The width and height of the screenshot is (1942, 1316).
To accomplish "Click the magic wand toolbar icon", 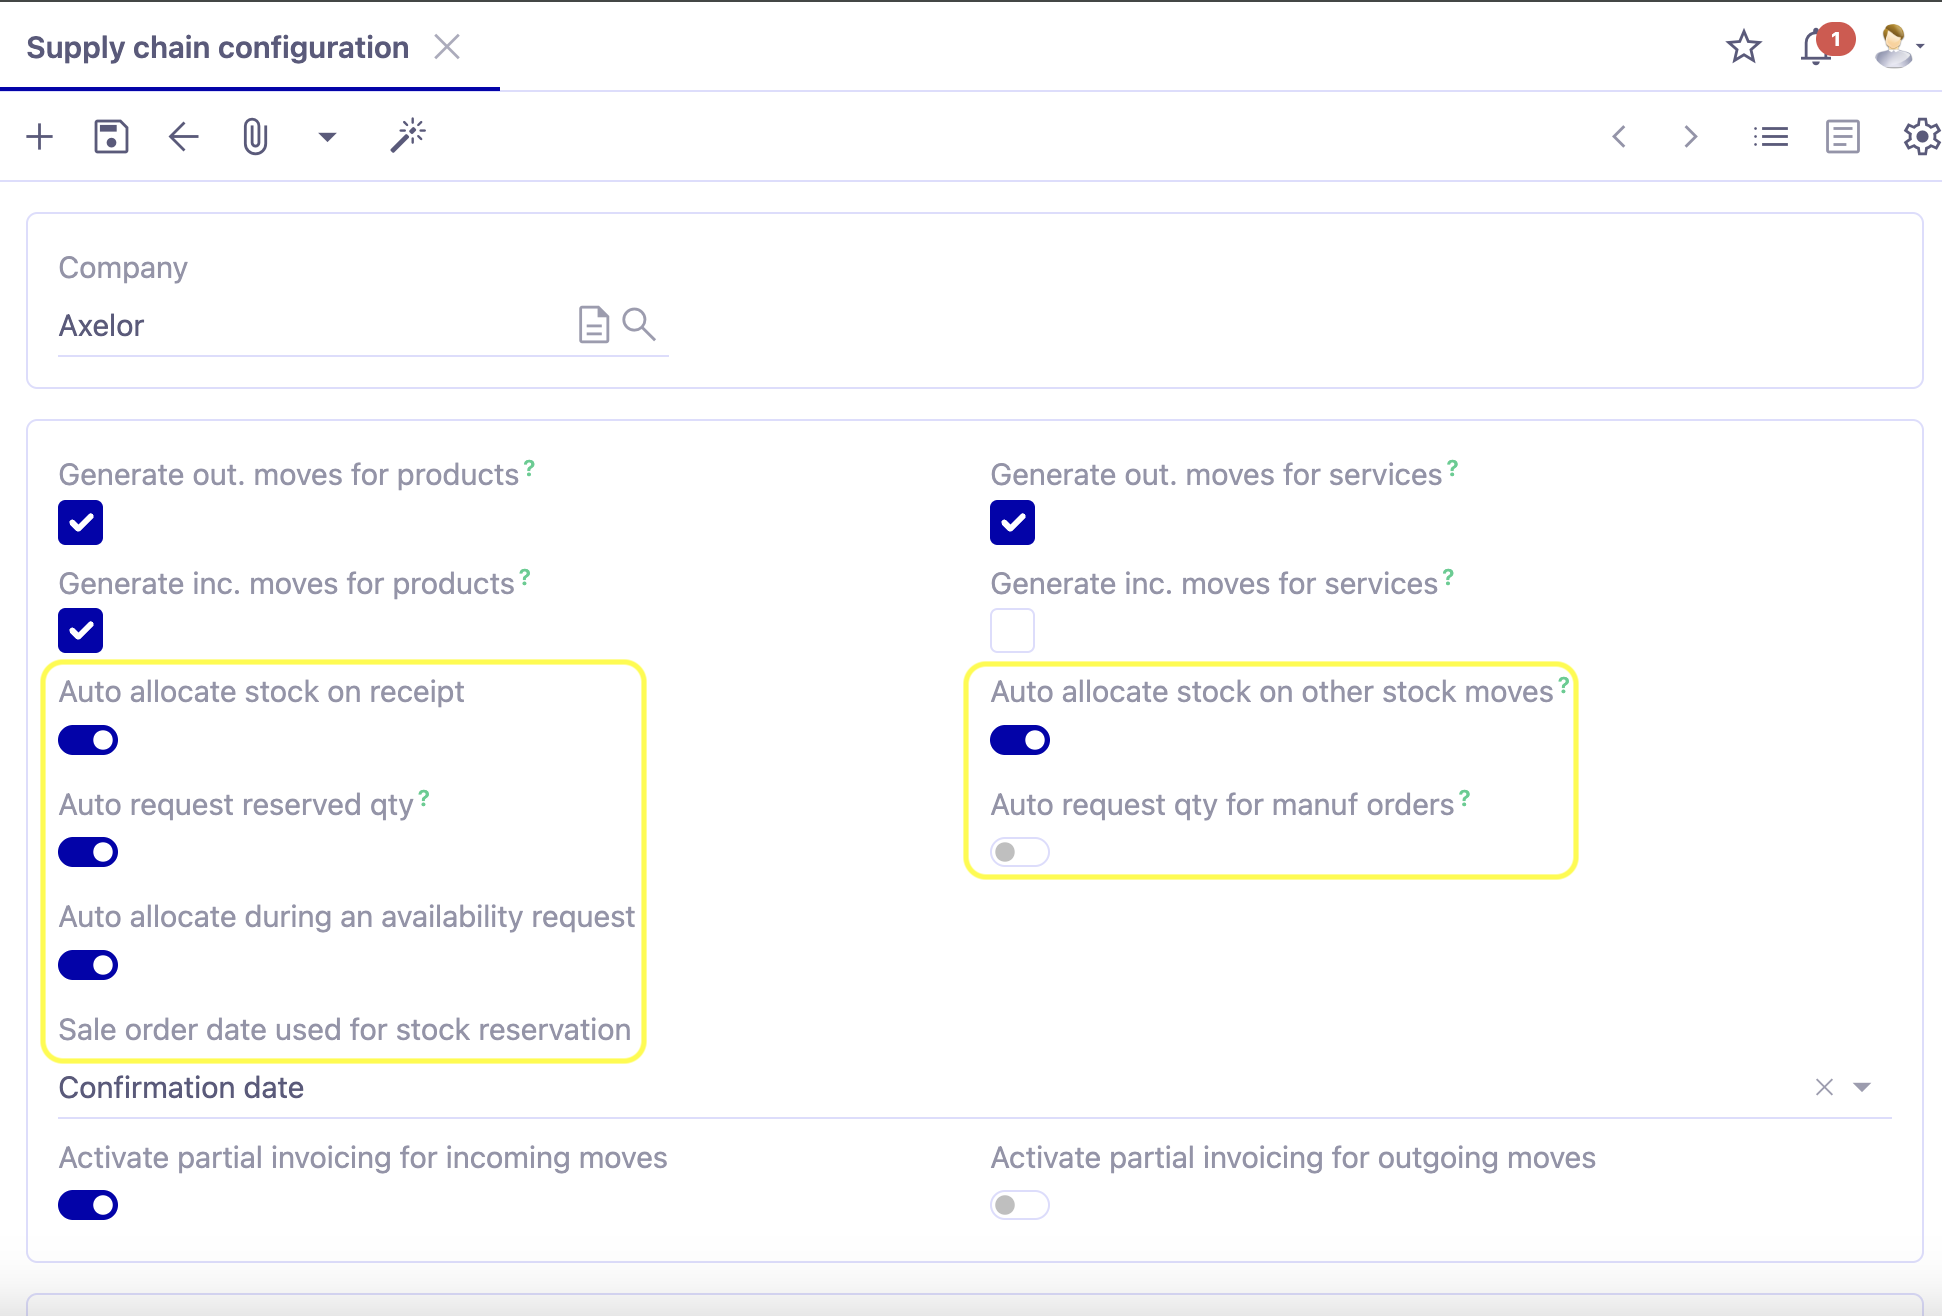I will coord(408,136).
